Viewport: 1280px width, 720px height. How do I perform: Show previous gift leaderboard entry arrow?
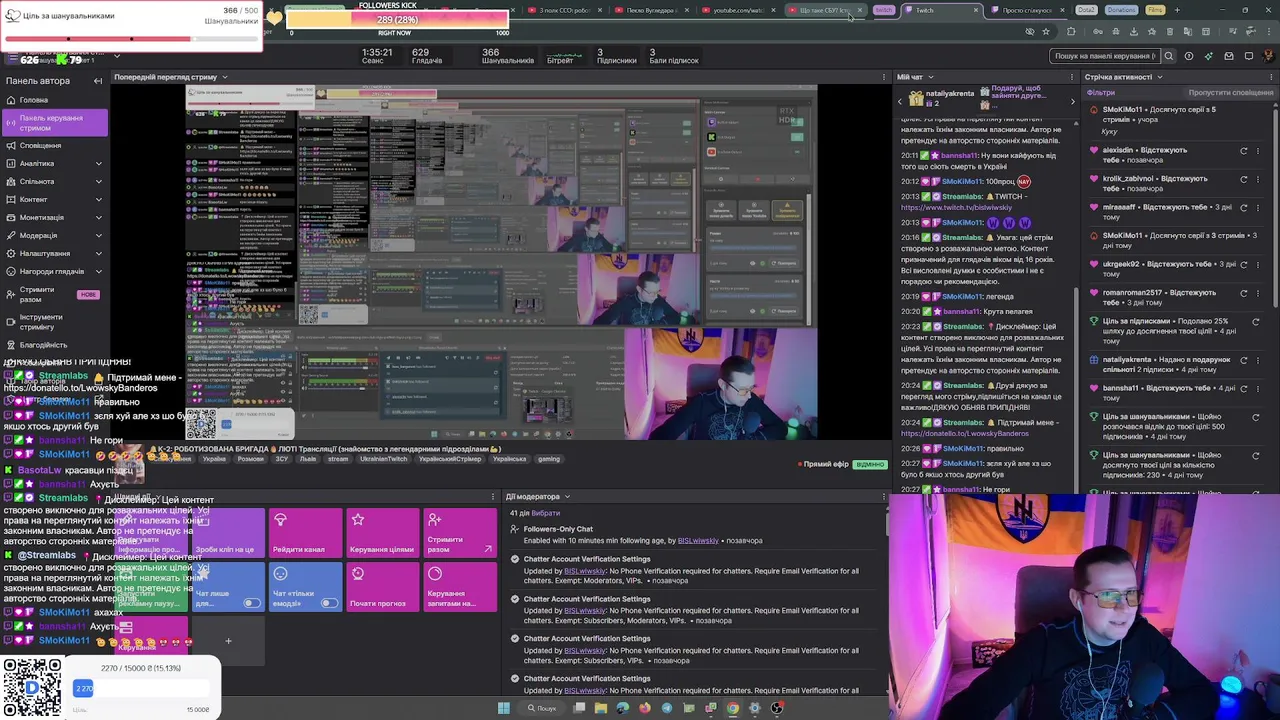(900, 100)
